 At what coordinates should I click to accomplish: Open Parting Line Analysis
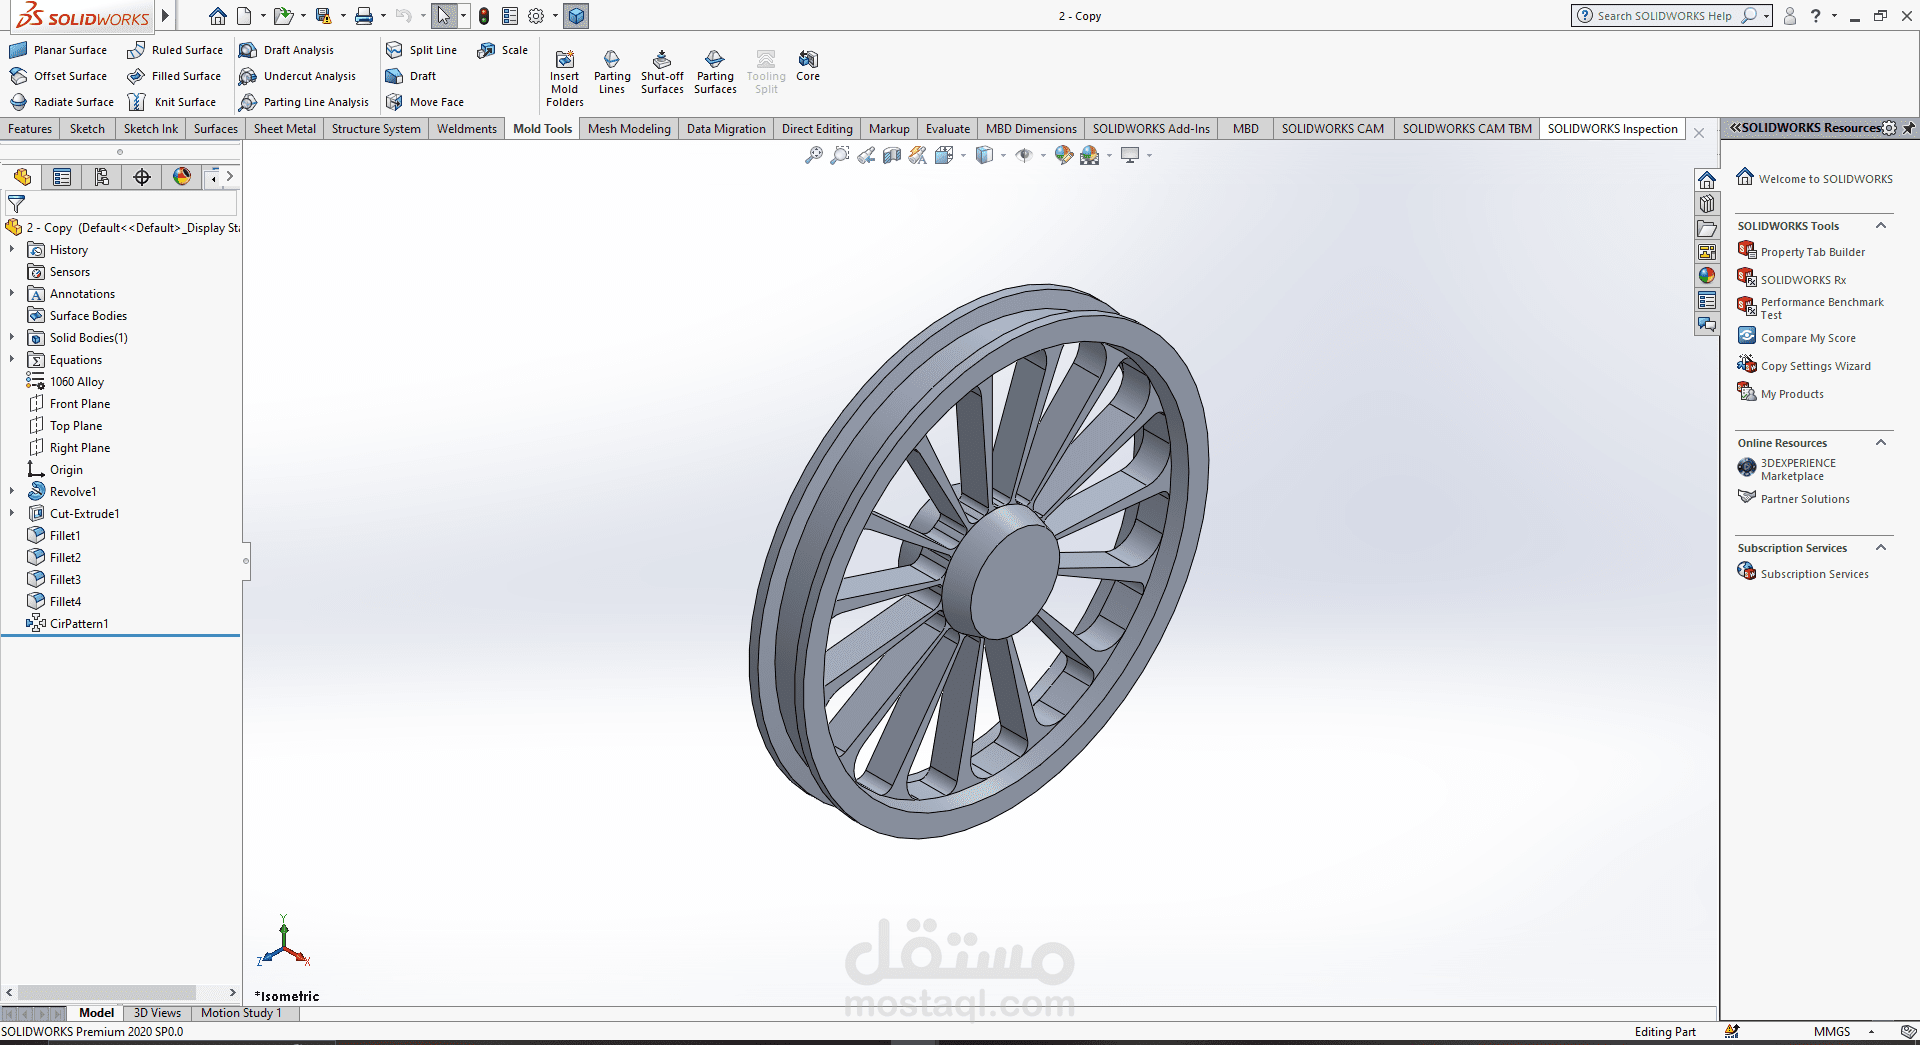(304, 102)
